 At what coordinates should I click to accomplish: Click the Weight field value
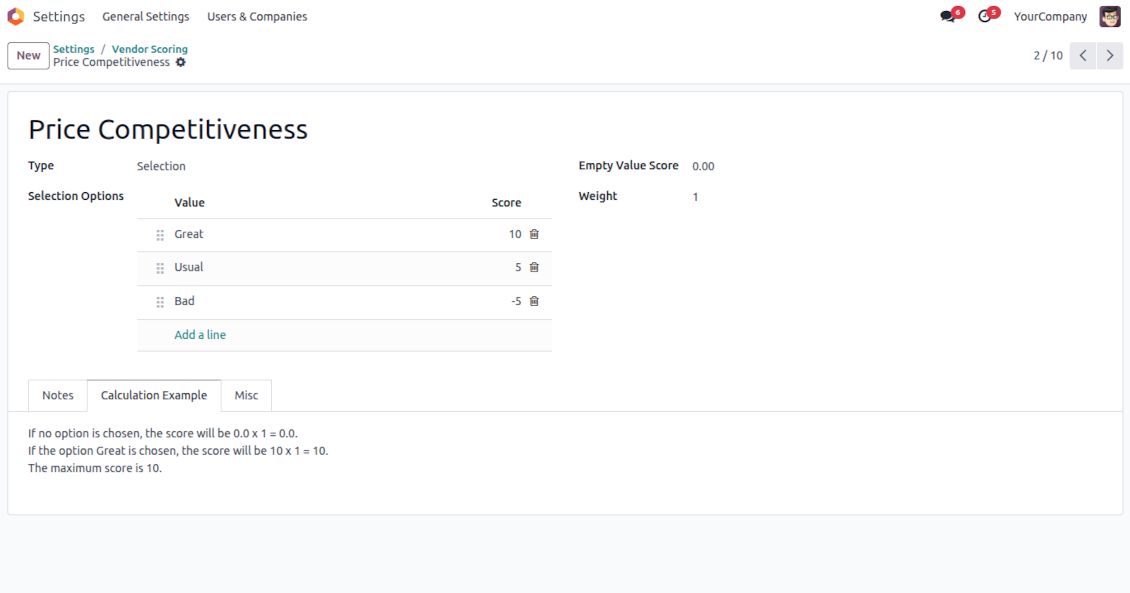[696, 197]
